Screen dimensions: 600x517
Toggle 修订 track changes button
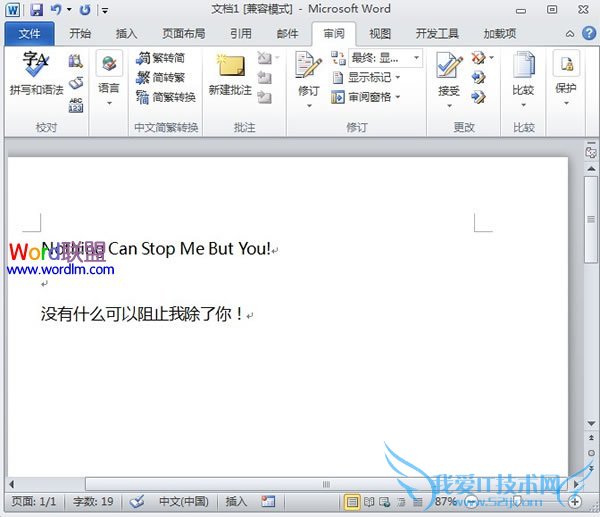(308, 73)
